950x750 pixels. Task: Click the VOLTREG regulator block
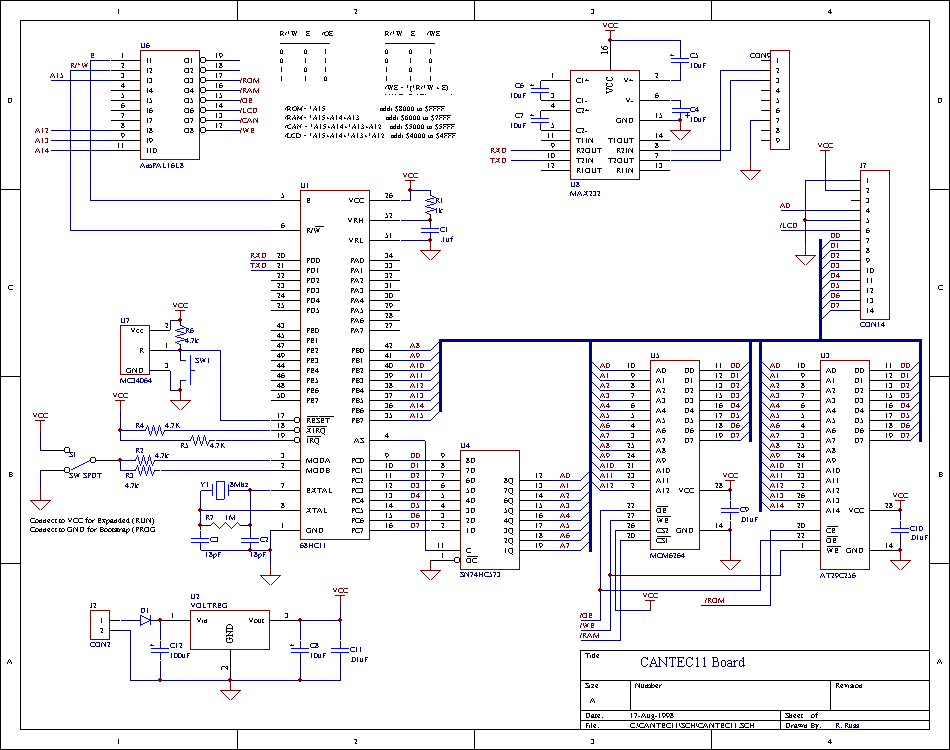(229, 631)
